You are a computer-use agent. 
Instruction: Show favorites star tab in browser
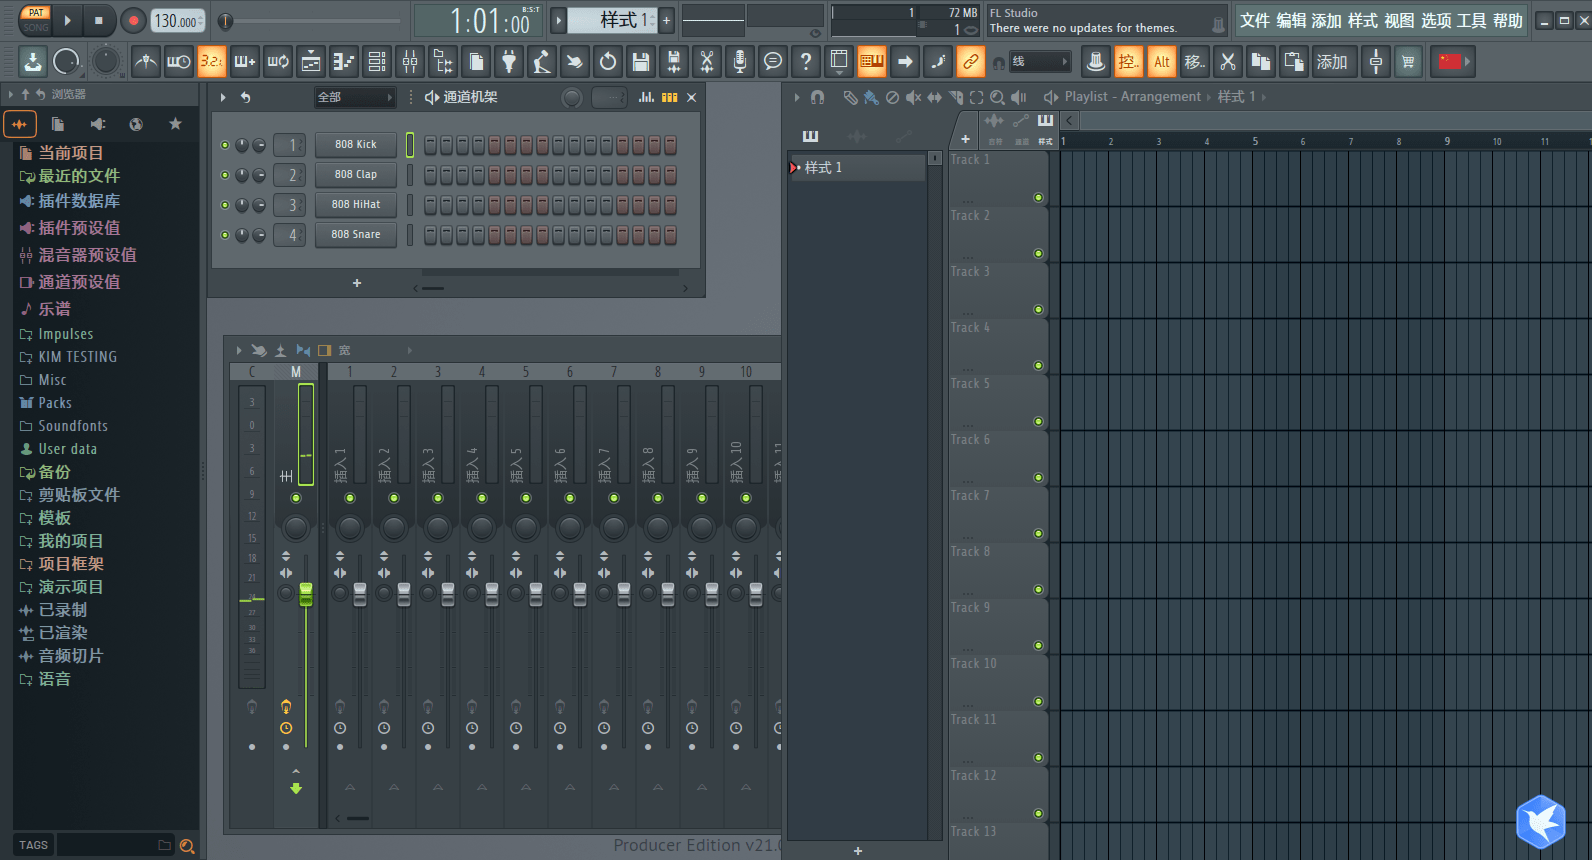[x=175, y=124]
